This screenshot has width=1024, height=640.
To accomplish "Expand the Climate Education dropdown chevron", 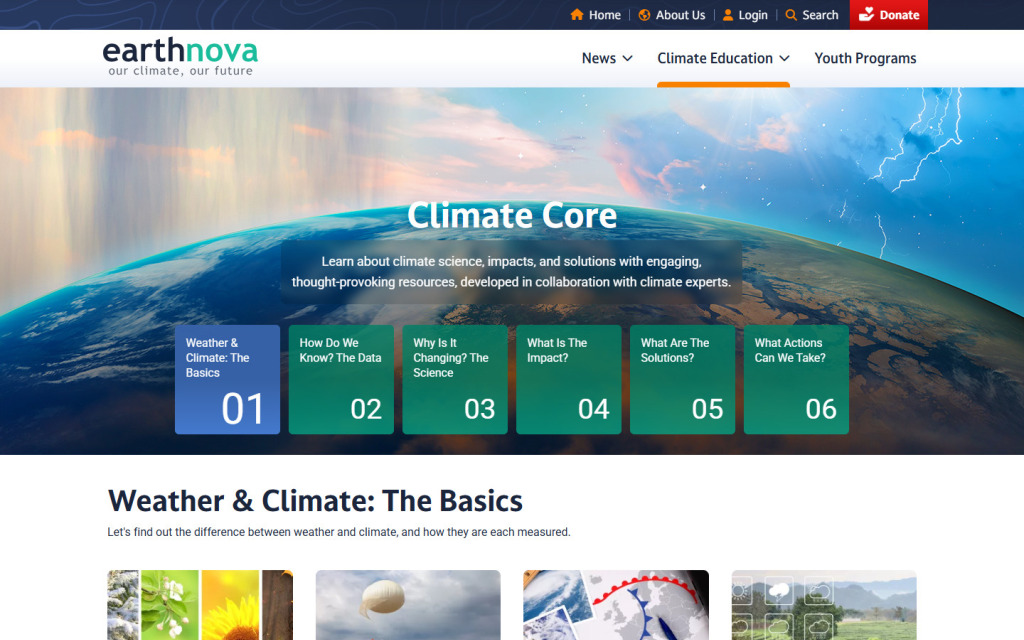I will tap(784, 59).
